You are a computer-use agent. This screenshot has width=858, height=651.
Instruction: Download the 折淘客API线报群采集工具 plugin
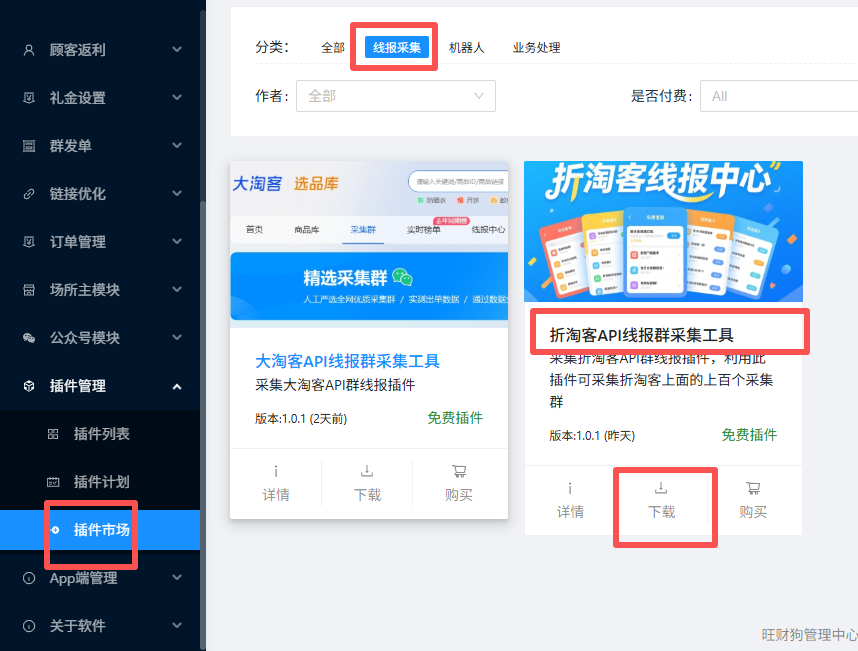[661, 500]
